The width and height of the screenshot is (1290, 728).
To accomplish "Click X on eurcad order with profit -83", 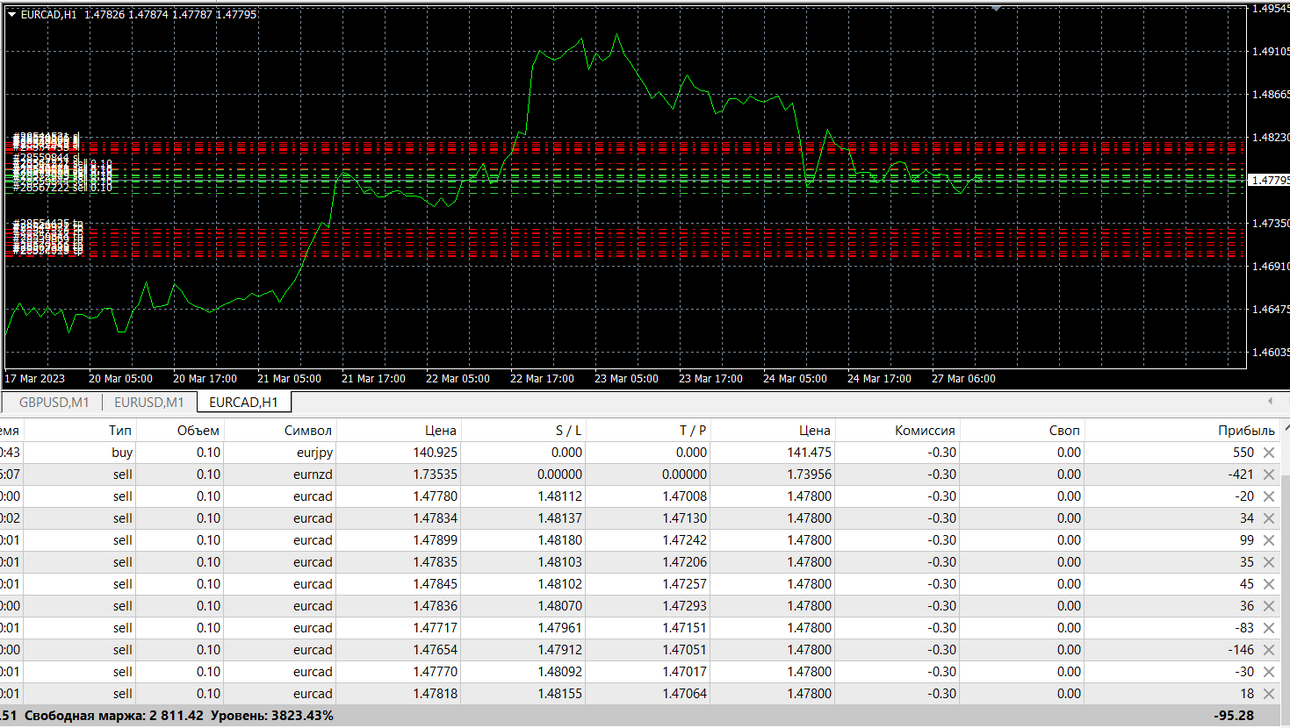I will [x=1269, y=629].
